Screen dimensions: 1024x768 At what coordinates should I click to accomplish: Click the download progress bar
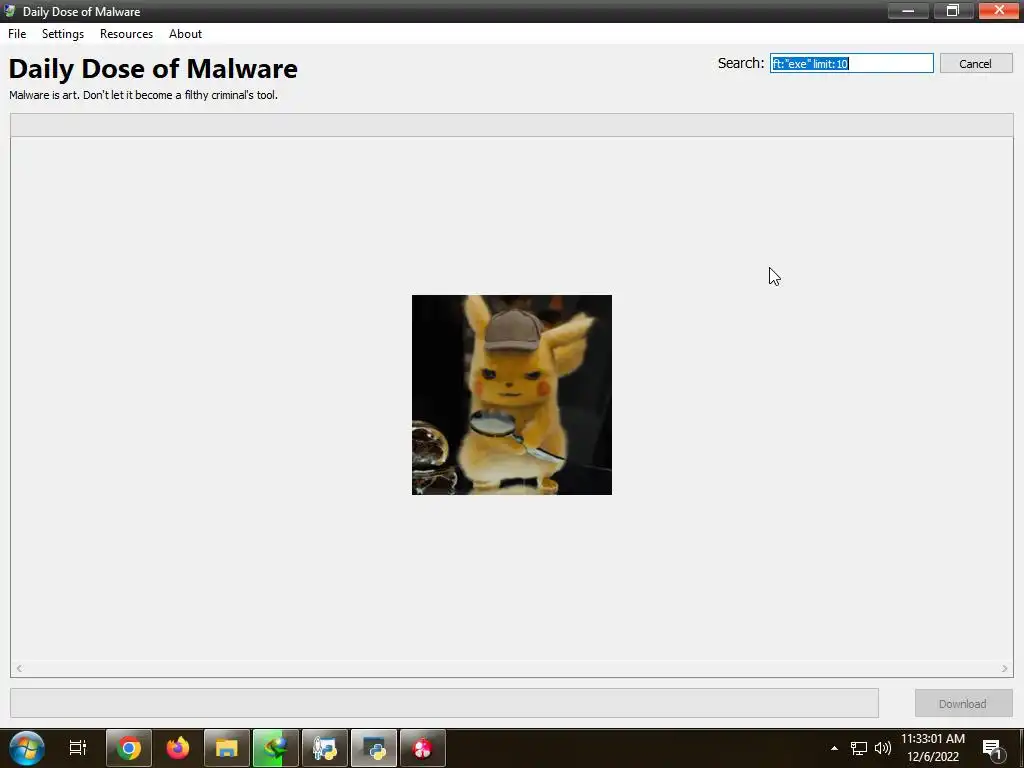pyautogui.click(x=444, y=703)
